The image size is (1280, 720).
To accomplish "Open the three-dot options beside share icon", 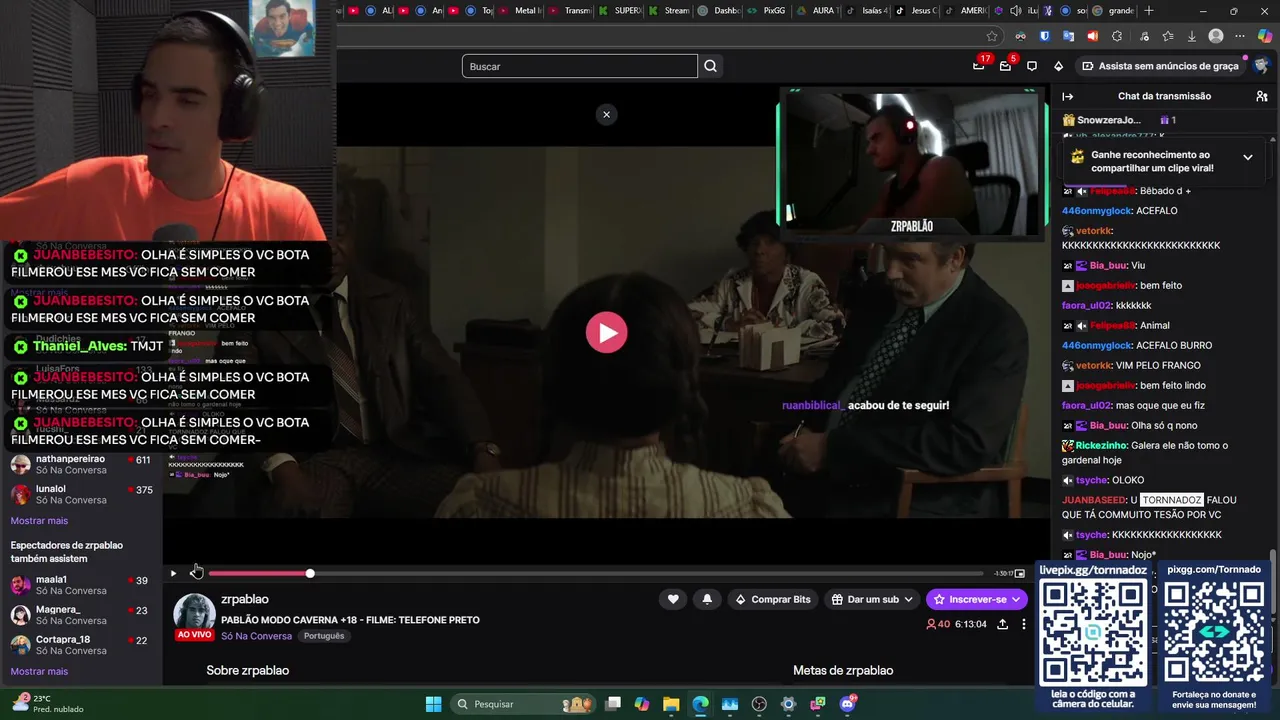I will (1023, 624).
